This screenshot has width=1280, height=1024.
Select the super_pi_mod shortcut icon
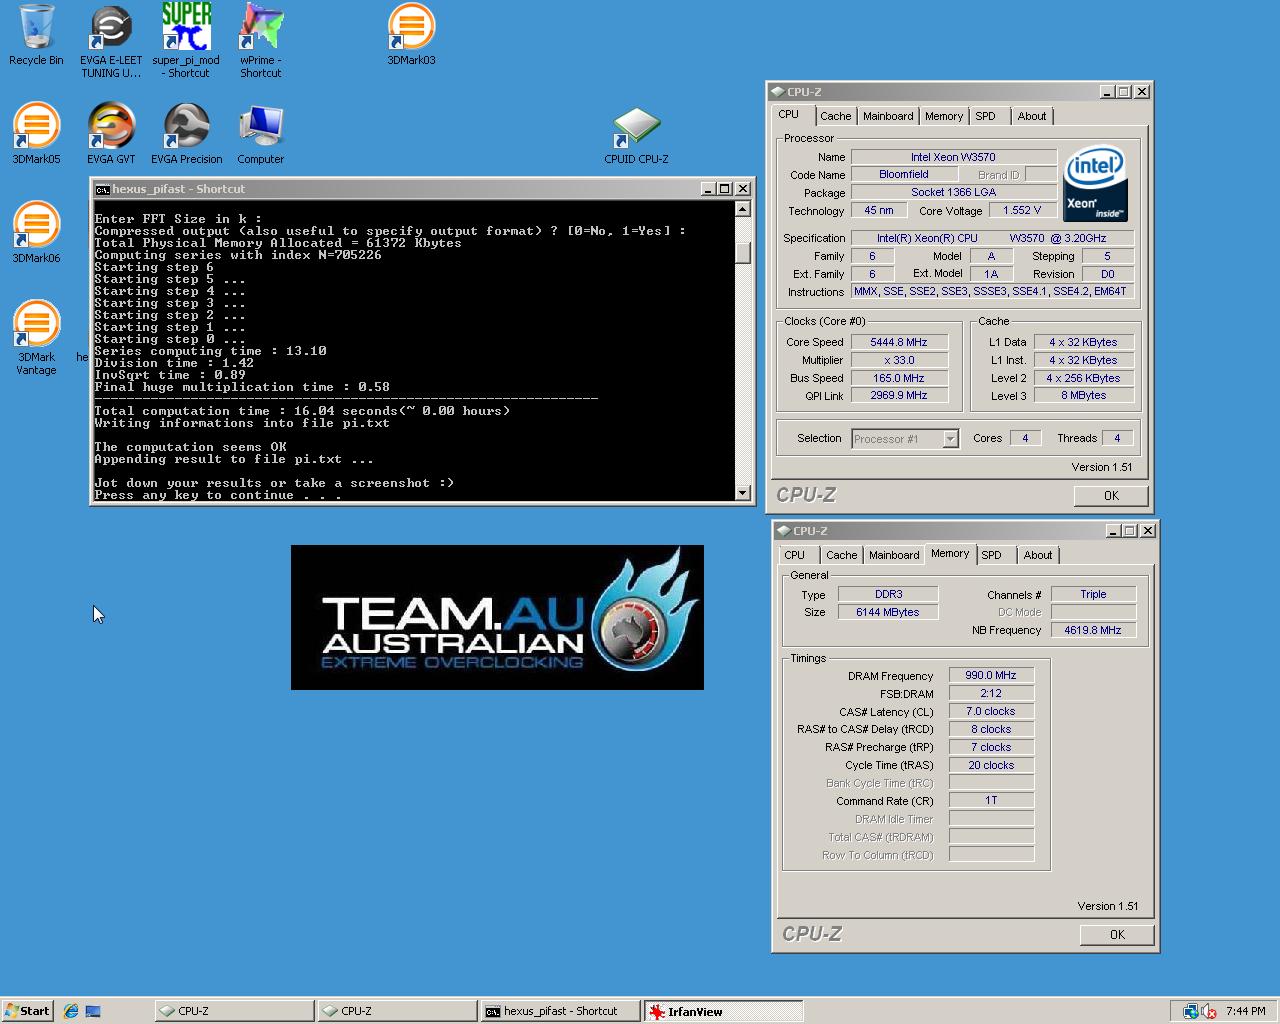[x=186, y=40]
